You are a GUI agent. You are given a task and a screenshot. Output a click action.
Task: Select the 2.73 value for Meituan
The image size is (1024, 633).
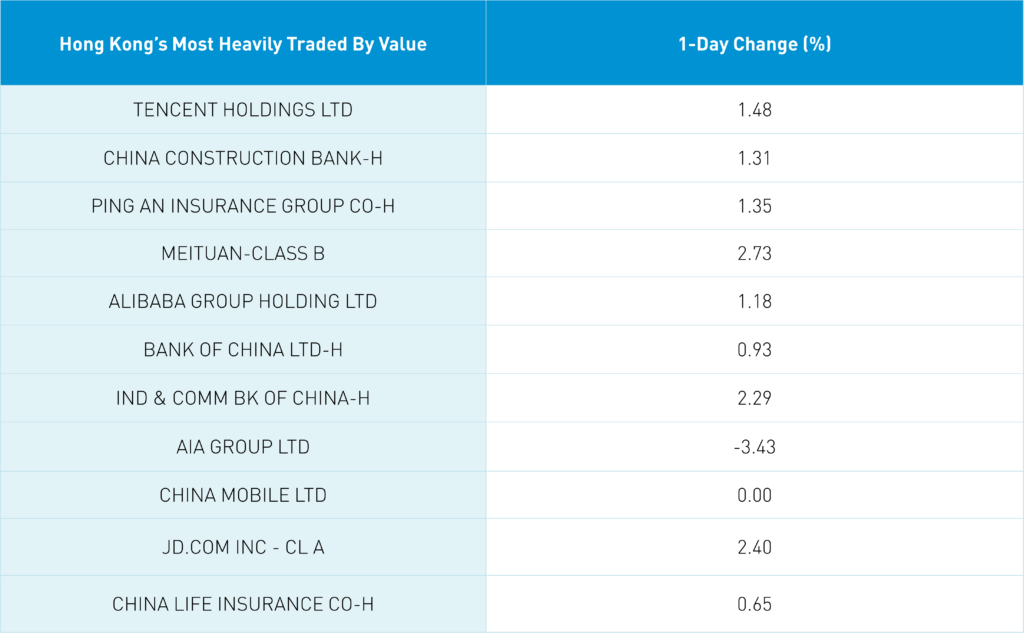click(754, 254)
